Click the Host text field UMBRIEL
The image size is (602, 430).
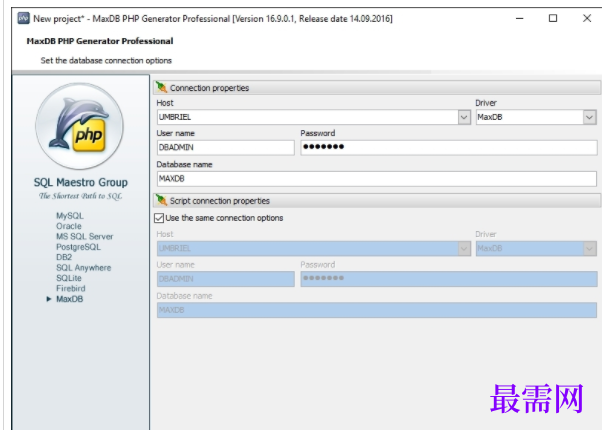click(308, 117)
